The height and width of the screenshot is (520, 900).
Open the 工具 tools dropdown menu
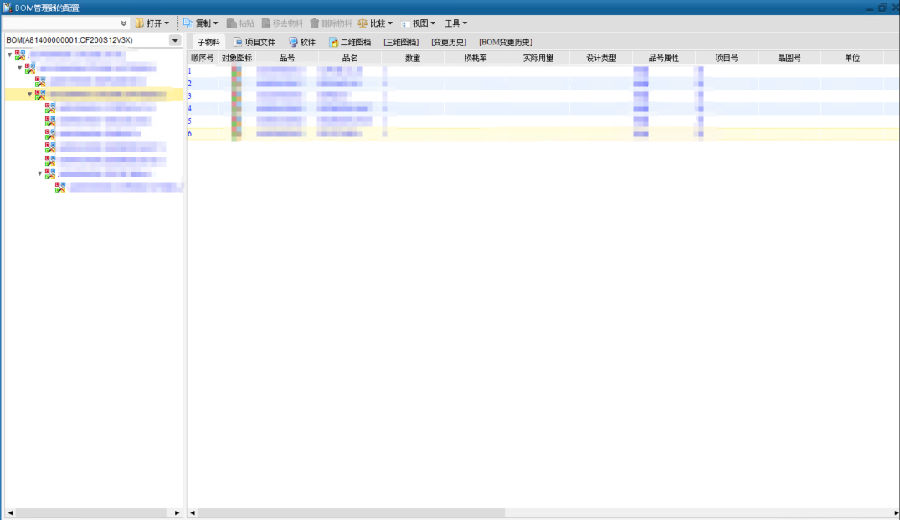(x=456, y=24)
